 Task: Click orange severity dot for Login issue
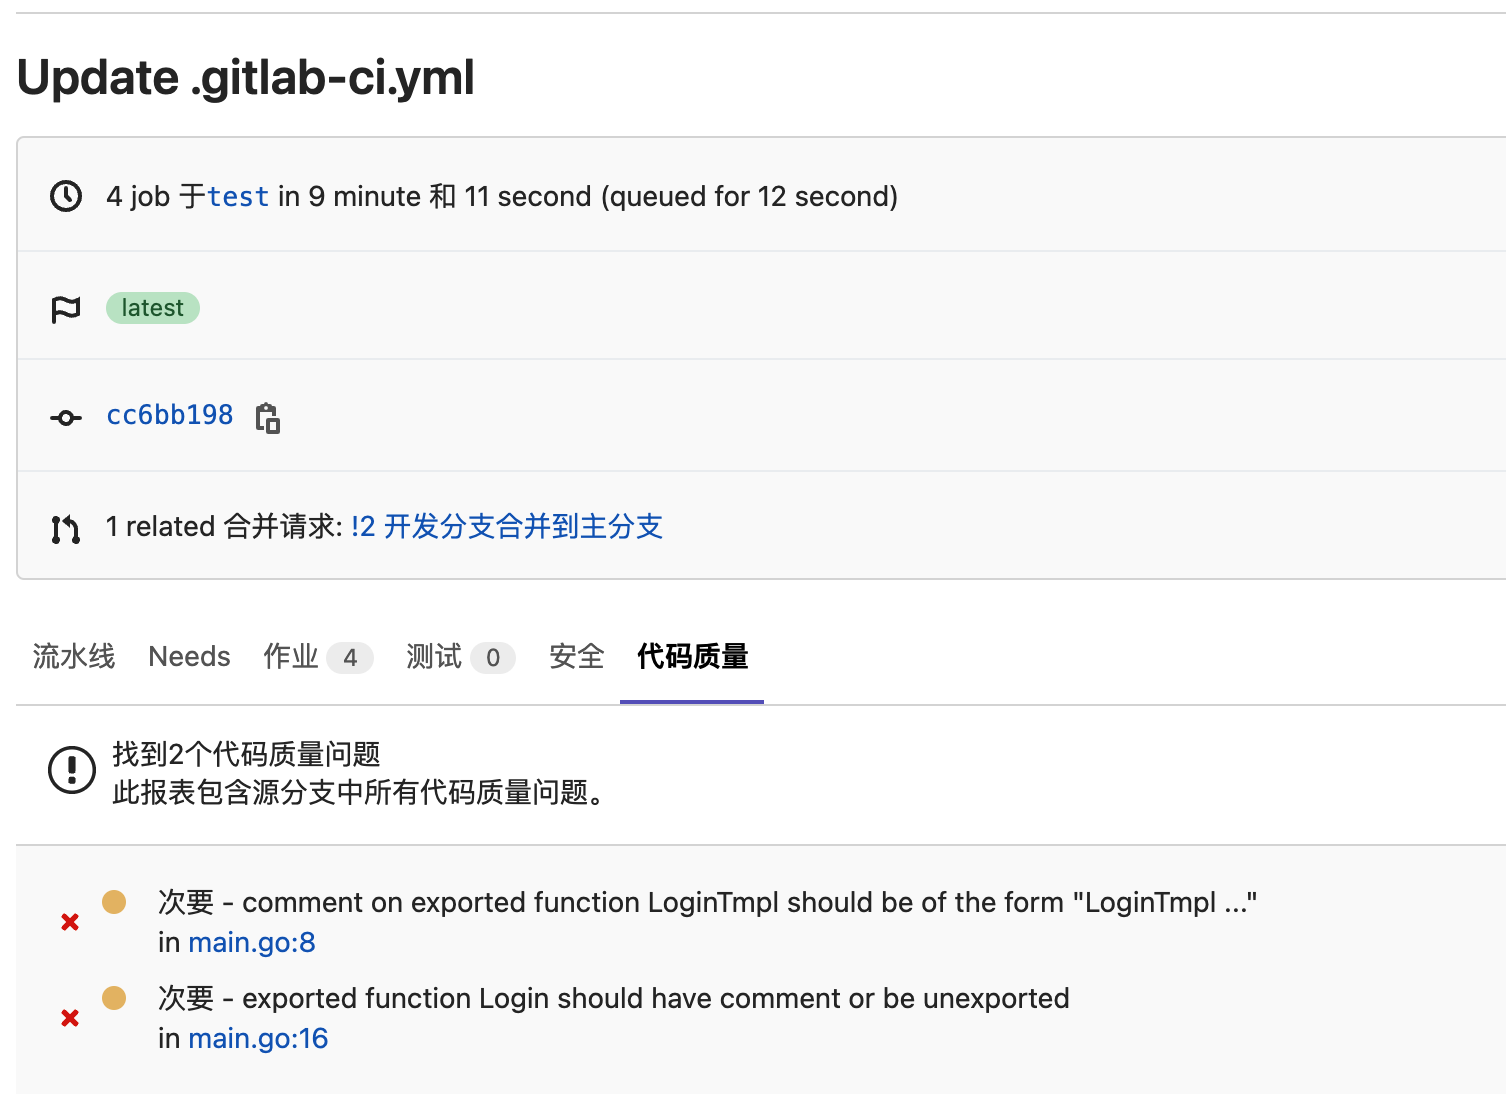114,998
